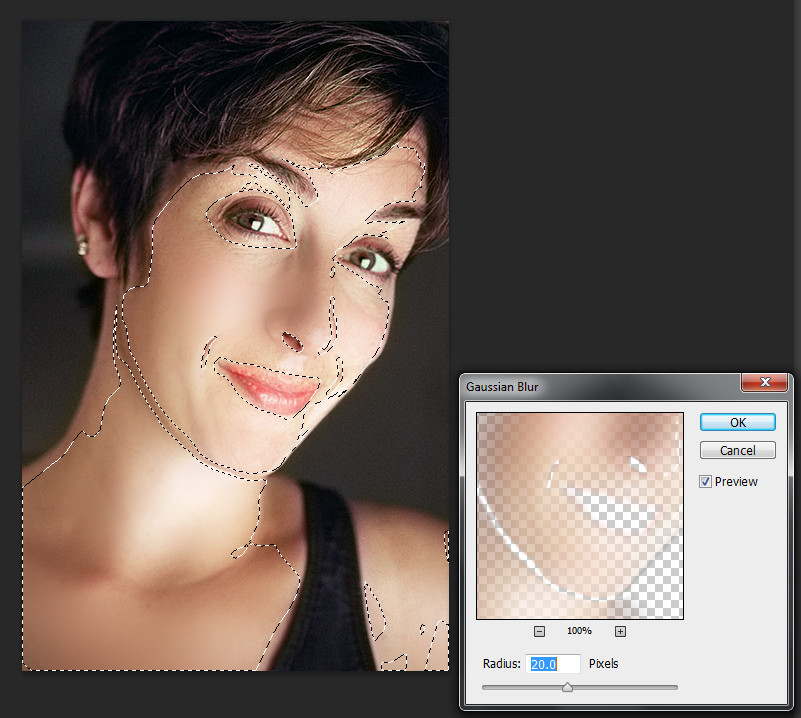Cancel the Gaussian Blur dialog
The height and width of the screenshot is (718, 801).
coord(737,450)
